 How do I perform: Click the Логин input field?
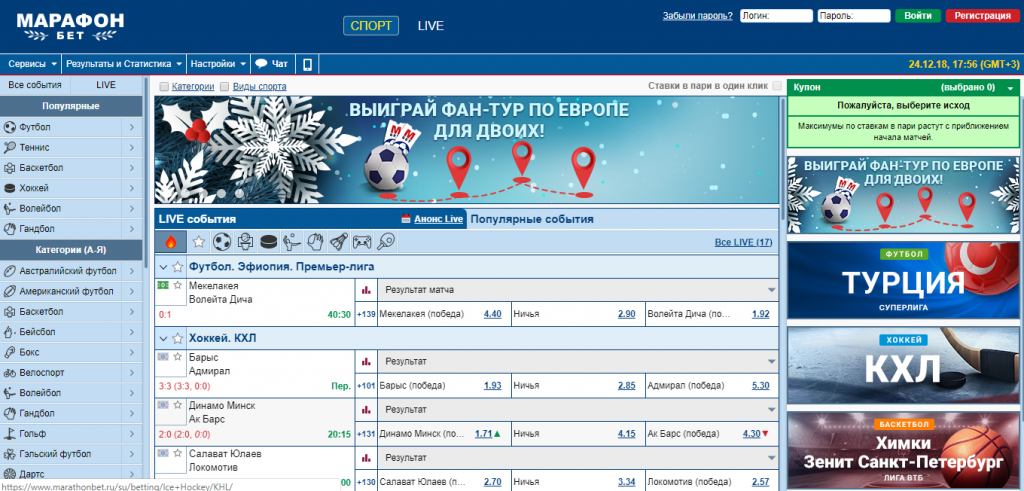[x=776, y=16]
